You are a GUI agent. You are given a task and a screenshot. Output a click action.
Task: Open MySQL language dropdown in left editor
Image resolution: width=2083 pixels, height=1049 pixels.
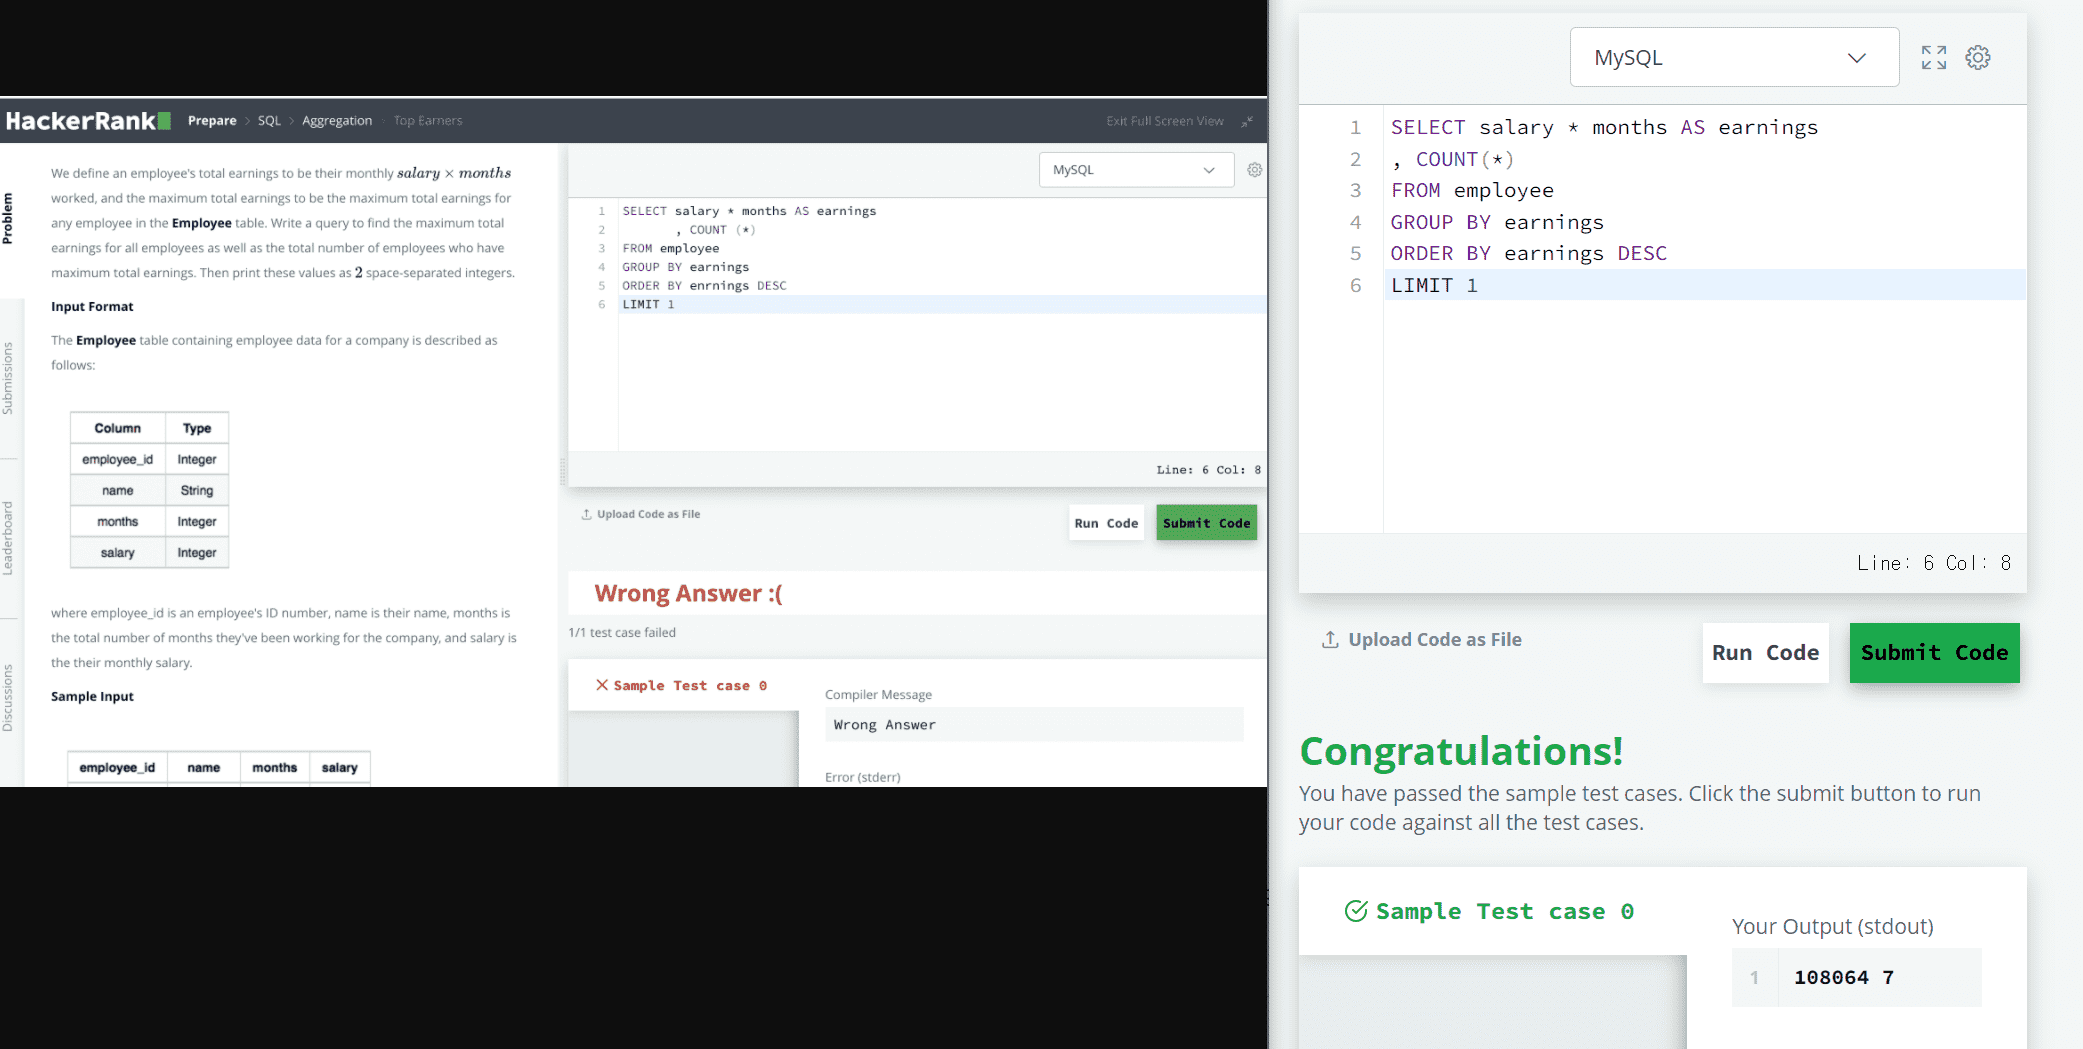[1136, 170]
